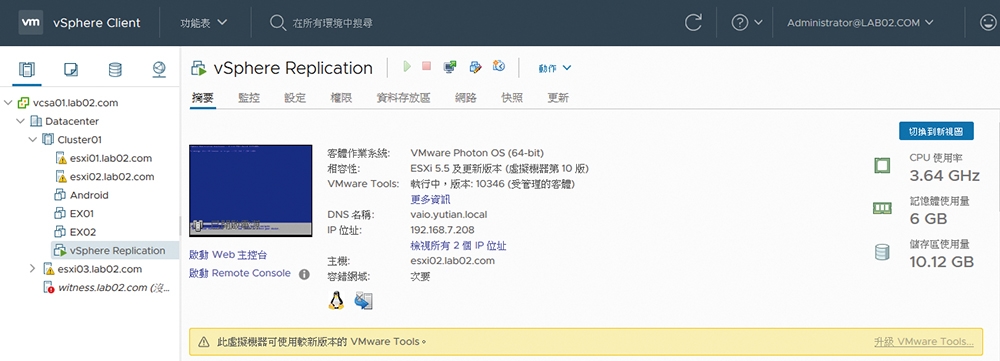The image size is (1000, 361).
Task: Click the vSphere Replication title VM icon
Action: (199, 68)
